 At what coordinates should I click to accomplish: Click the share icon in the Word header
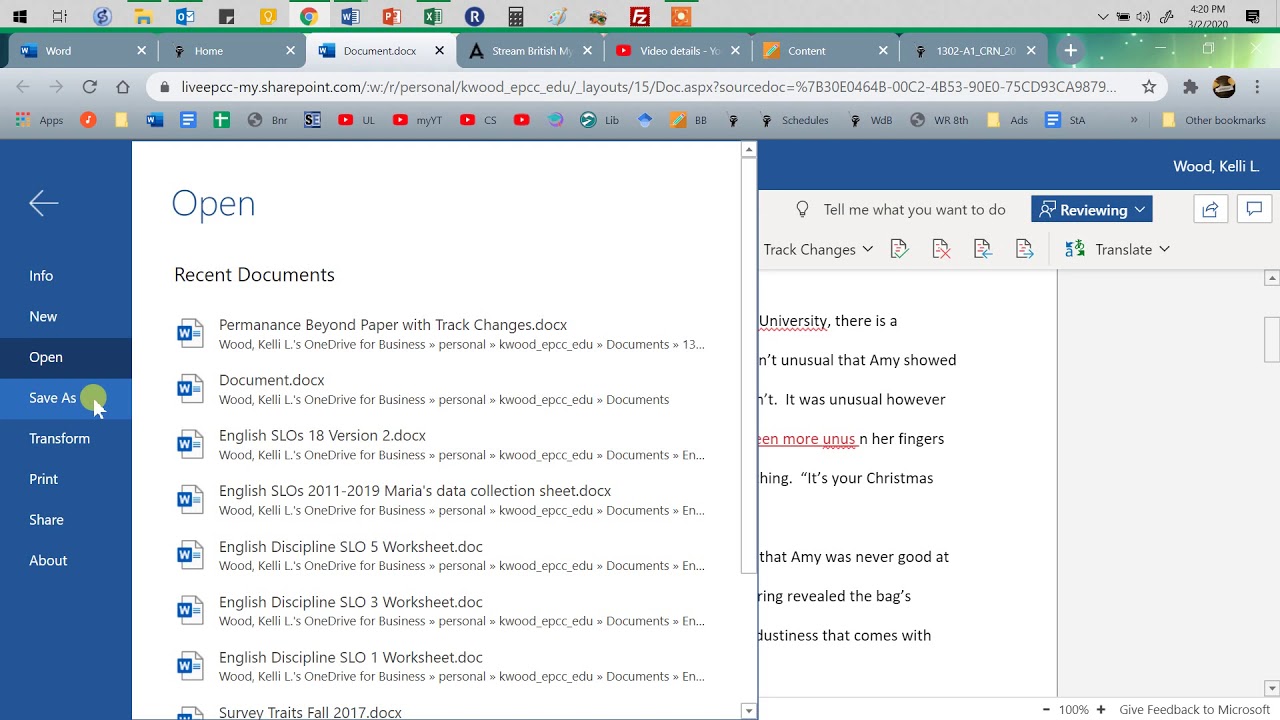1210,209
